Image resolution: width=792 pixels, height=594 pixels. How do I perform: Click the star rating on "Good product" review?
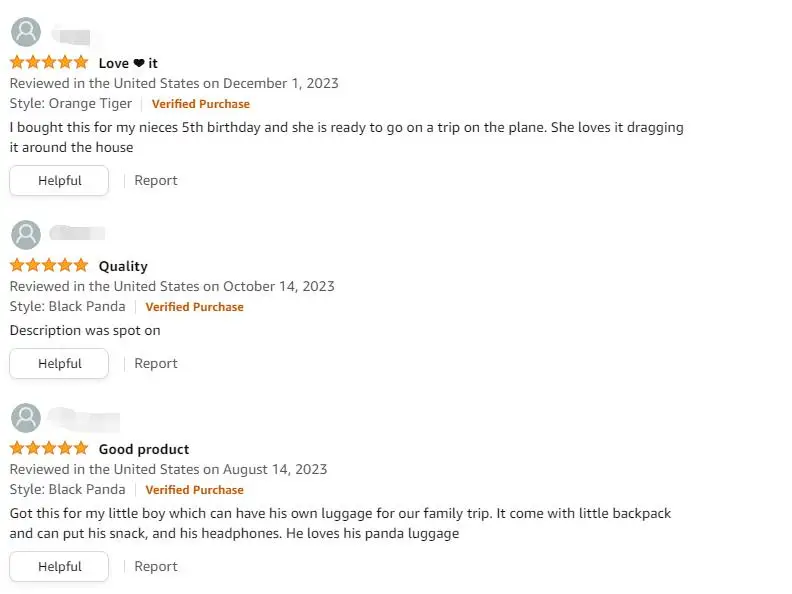click(49, 449)
